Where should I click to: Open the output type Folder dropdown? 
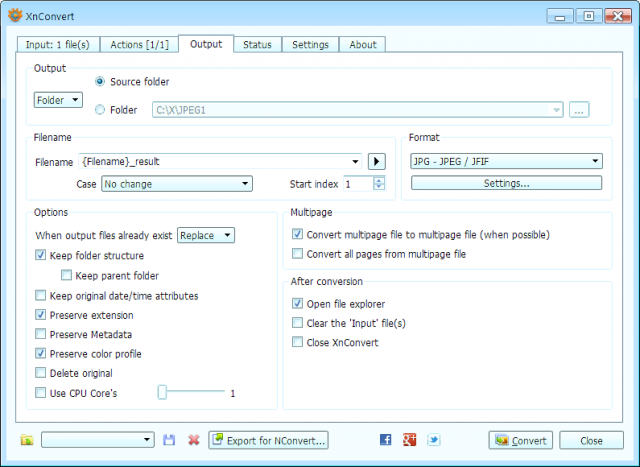[58, 100]
